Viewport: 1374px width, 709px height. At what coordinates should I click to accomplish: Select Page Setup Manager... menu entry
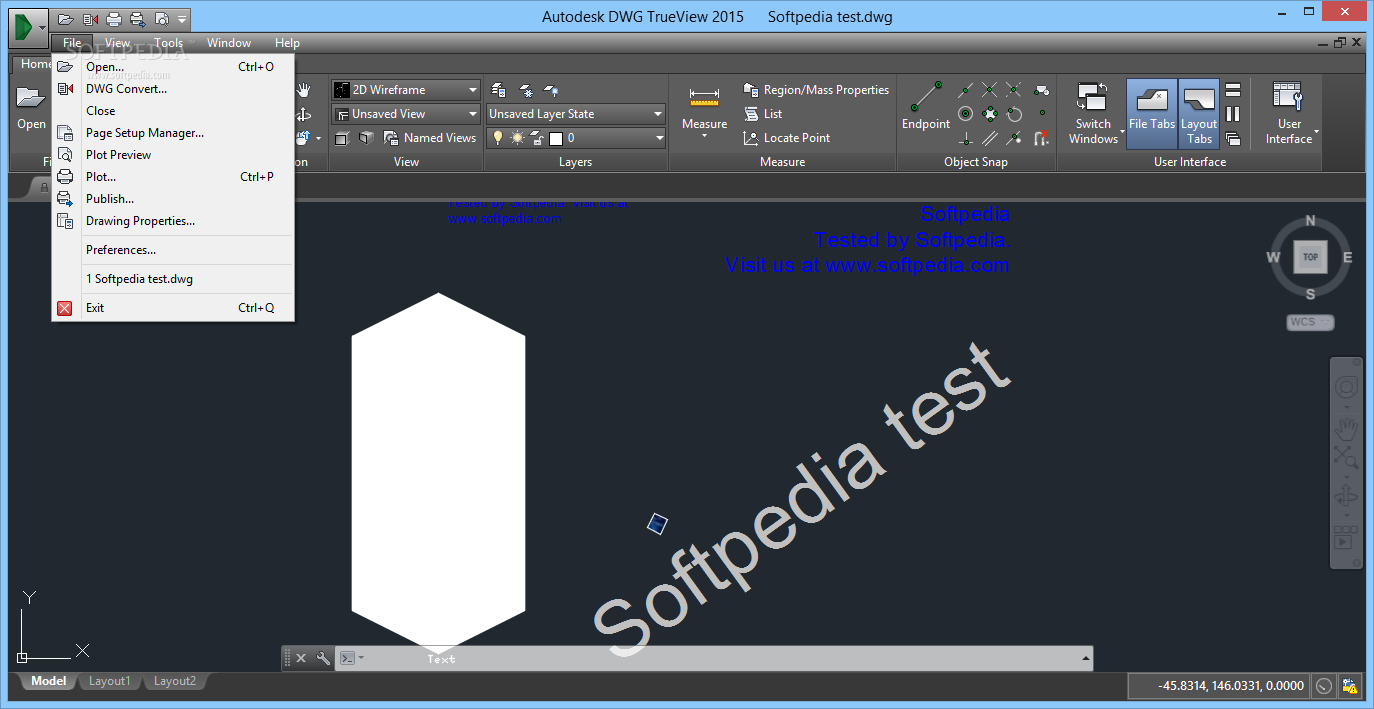click(x=173, y=133)
